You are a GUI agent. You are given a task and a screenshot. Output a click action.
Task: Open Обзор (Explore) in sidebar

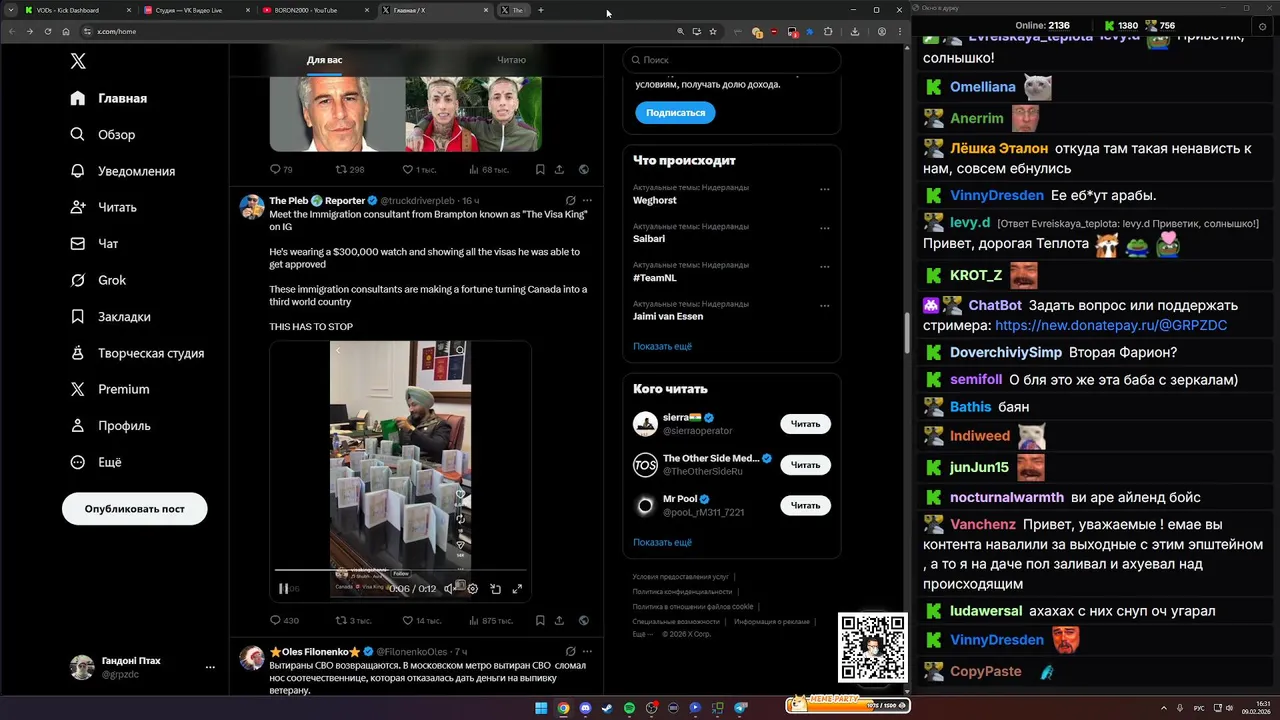point(103,134)
